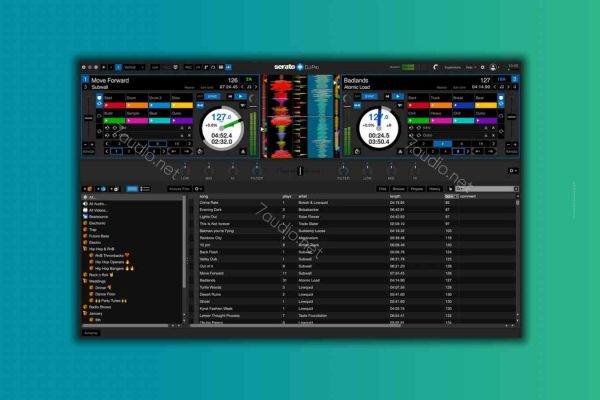The width and height of the screenshot is (600, 400).
Task: Trigger the cyan hot cue on deck 2
Action: coord(463,121)
